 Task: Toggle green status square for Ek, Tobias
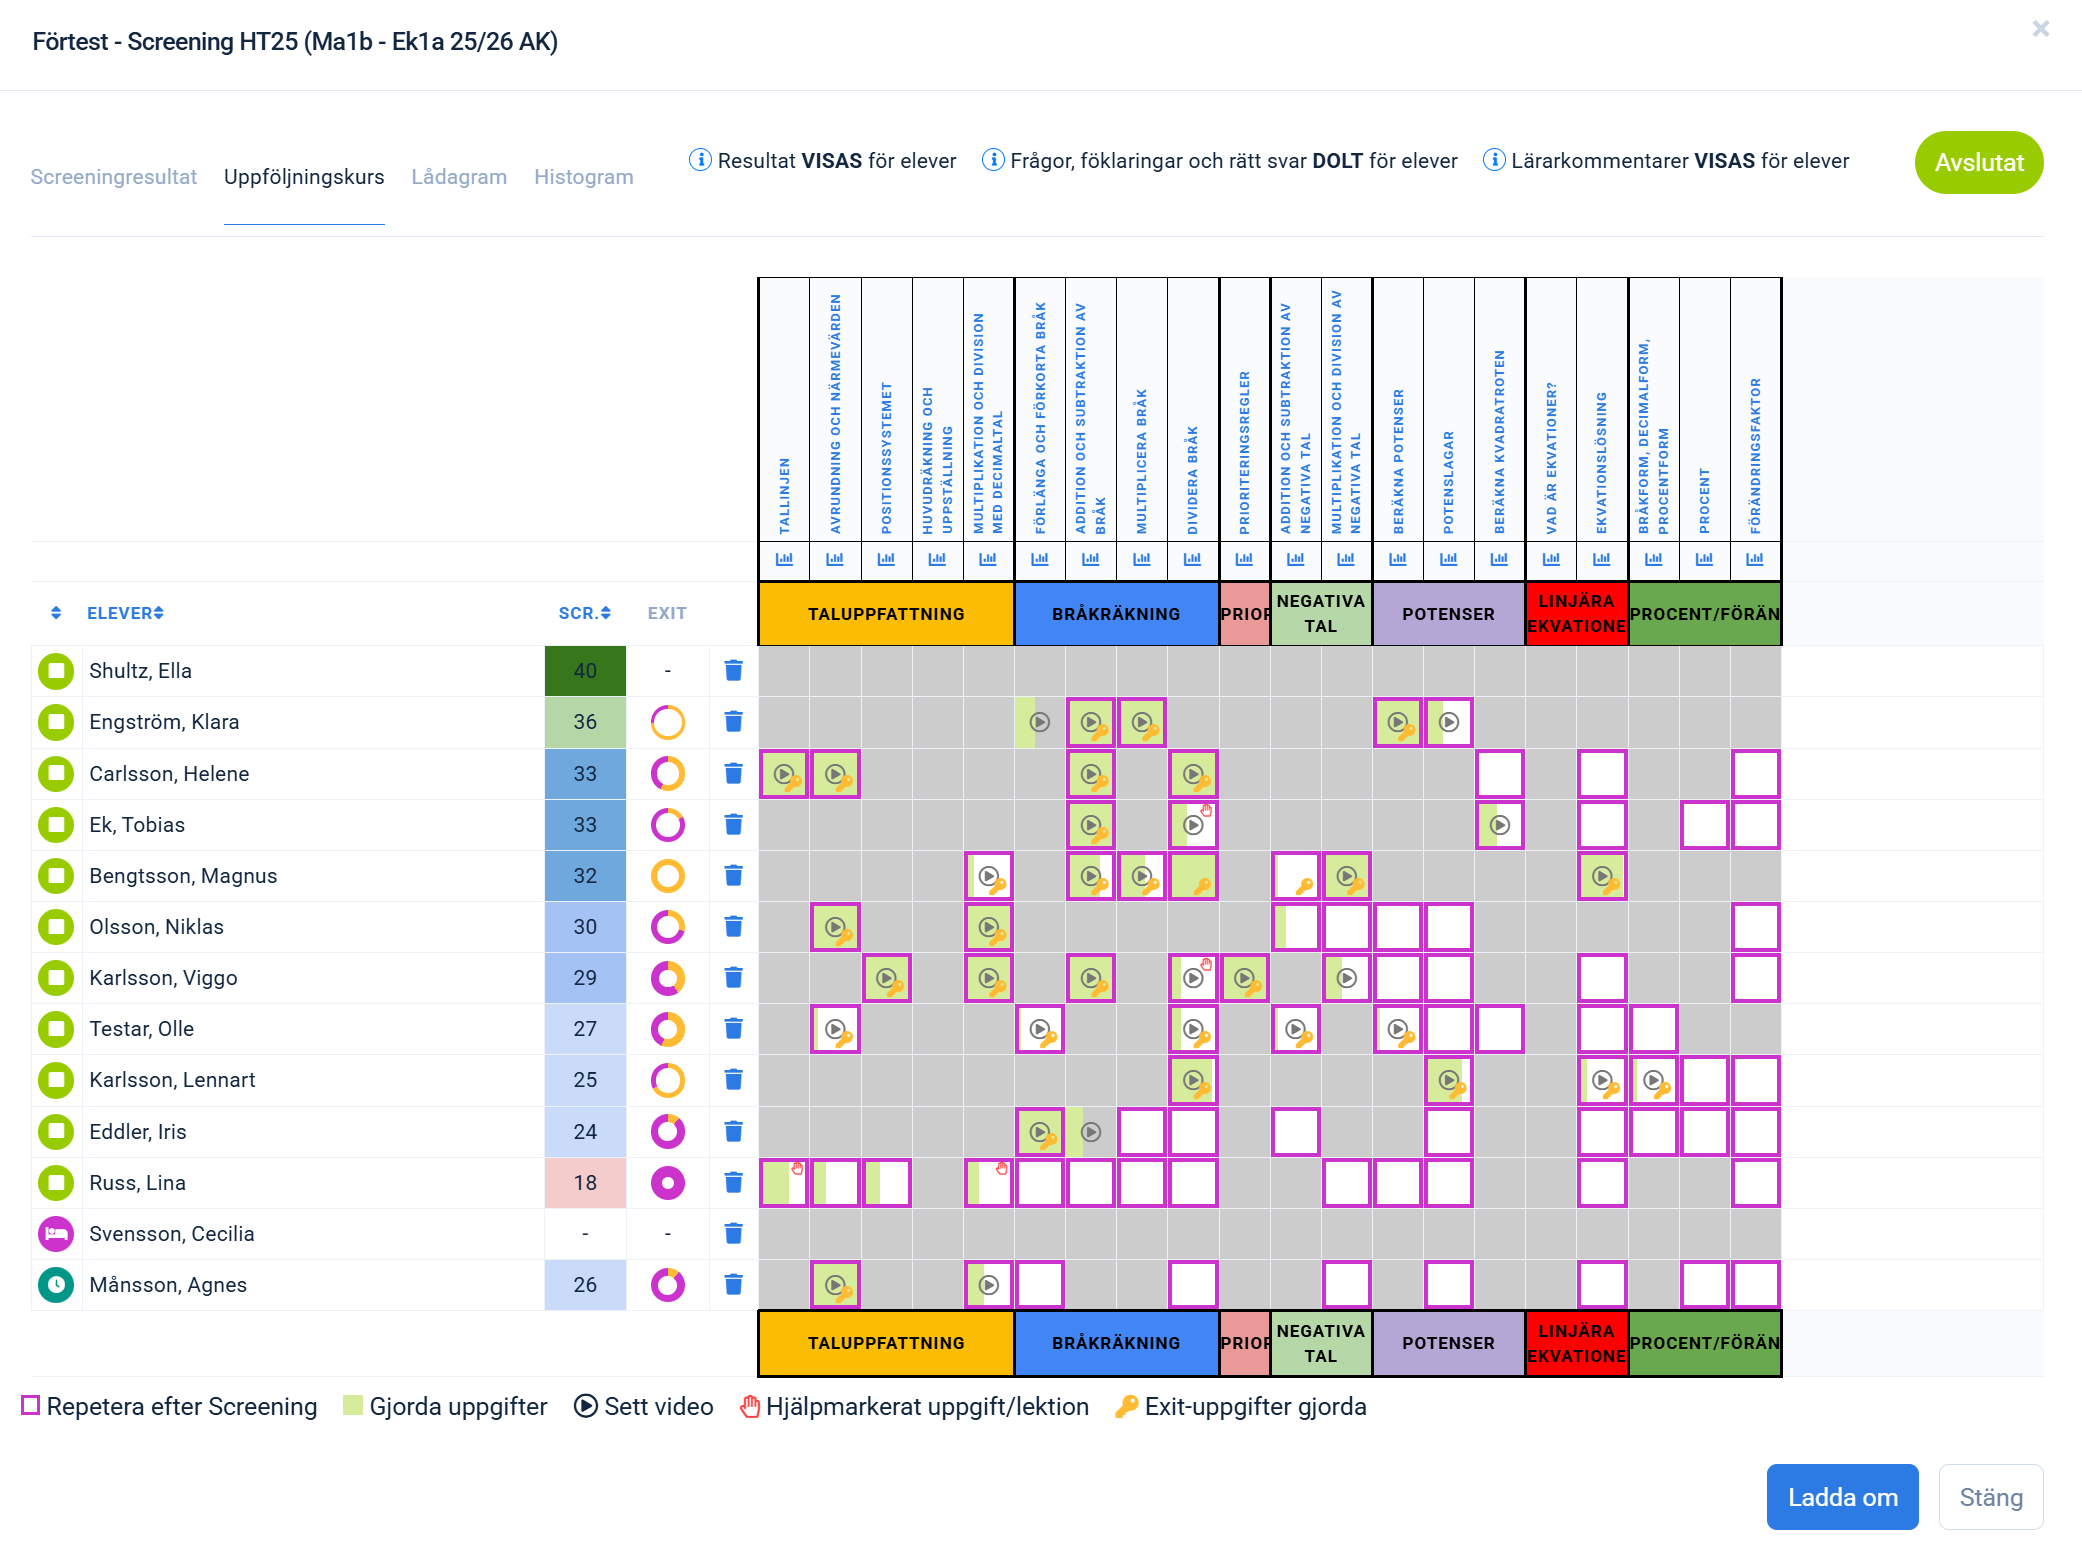click(x=56, y=825)
